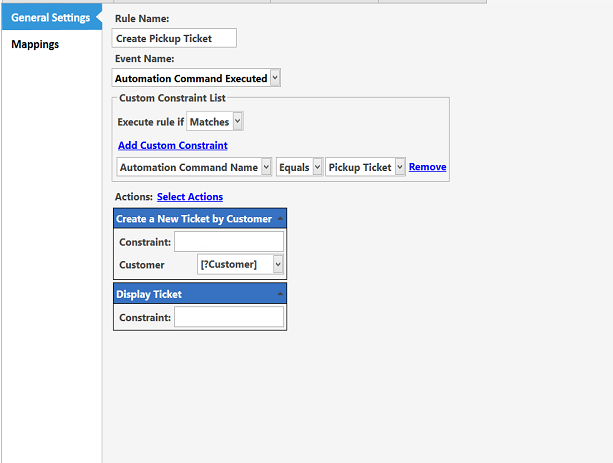Click the Select Actions link

click(190, 197)
